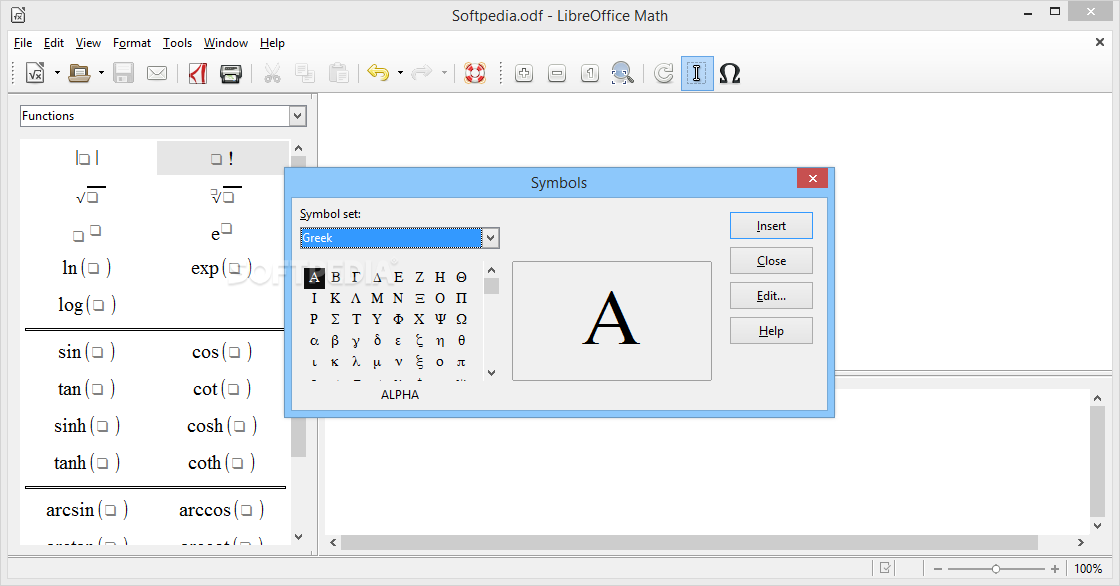The height and width of the screenshot is (586, 1120).
Task: Open the Help menu
Action: click(272, 43)
